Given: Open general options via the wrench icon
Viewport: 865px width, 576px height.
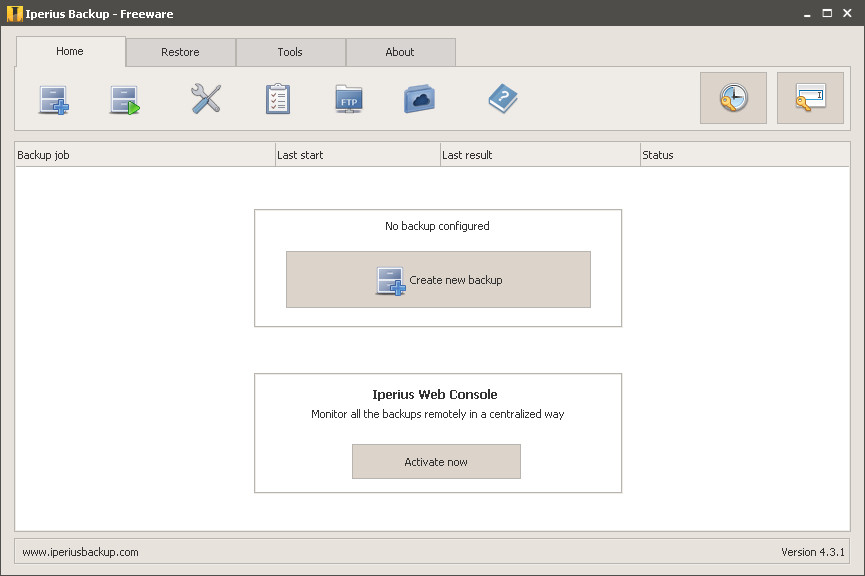Looking at the screenshot, I should tap(204, 98).
